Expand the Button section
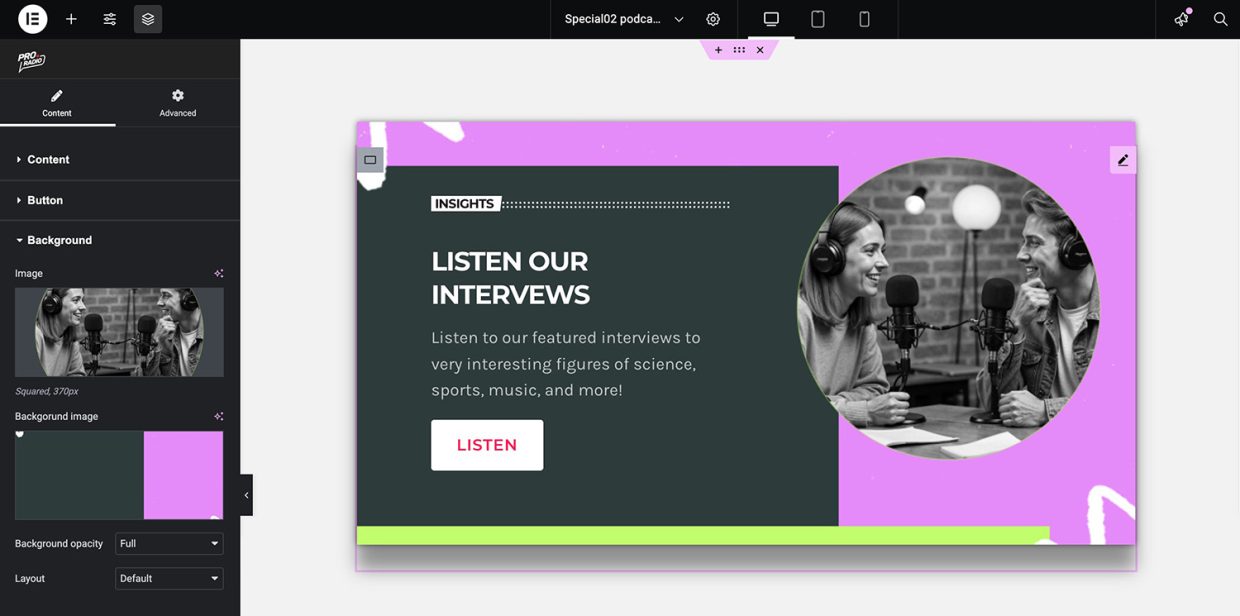 tap(45, 200)
